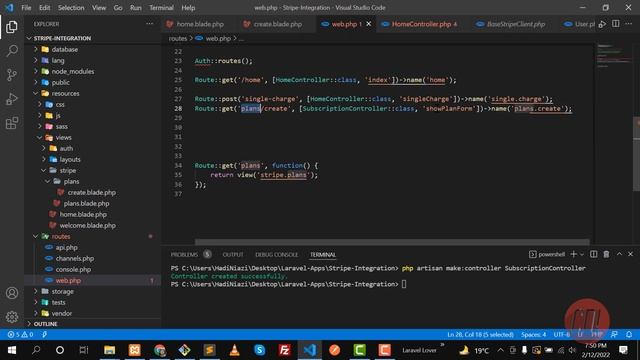The image size is (640, 360).
Task: Click Spaces: 4 indentation setting
Action: click(x=533, y=335)
